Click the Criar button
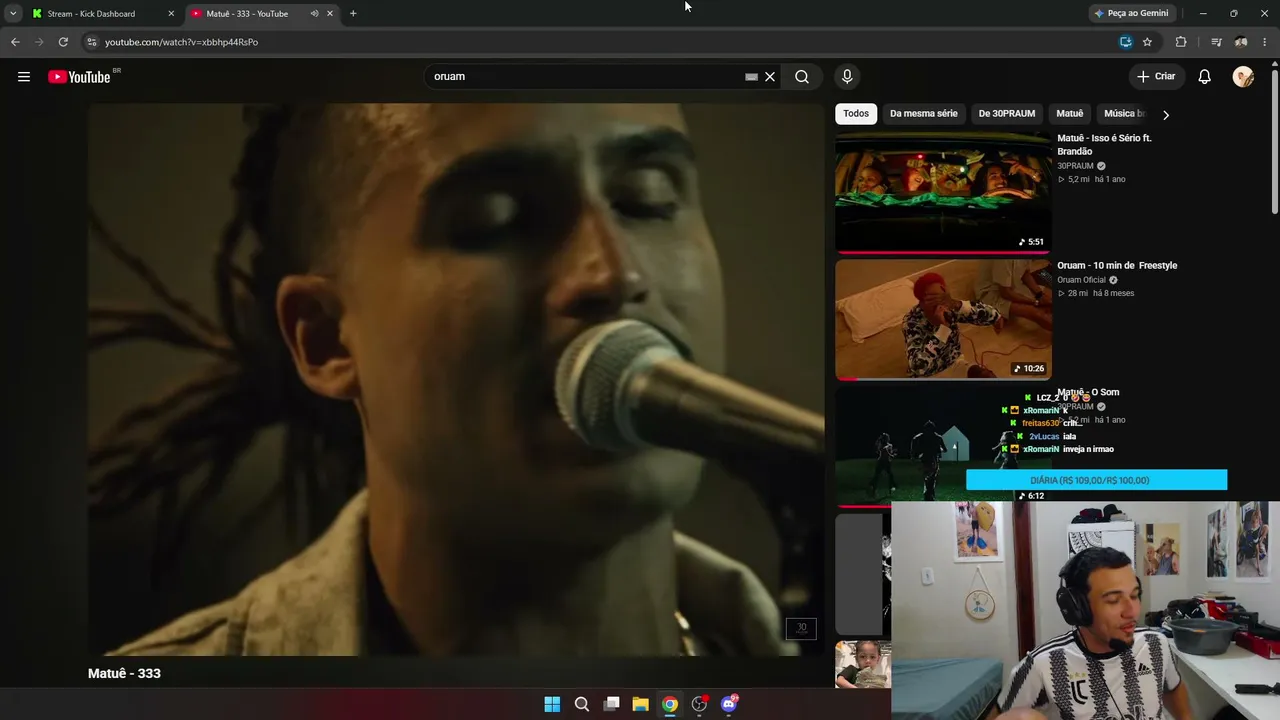The height and width of the screenshot is (720, 1280). [x=1156, y=77]
